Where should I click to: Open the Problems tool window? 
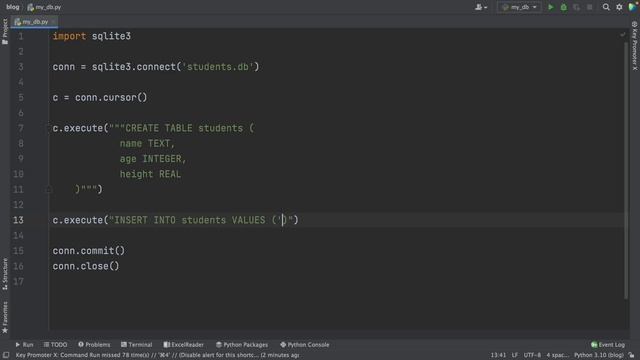(x=94, y=345)
